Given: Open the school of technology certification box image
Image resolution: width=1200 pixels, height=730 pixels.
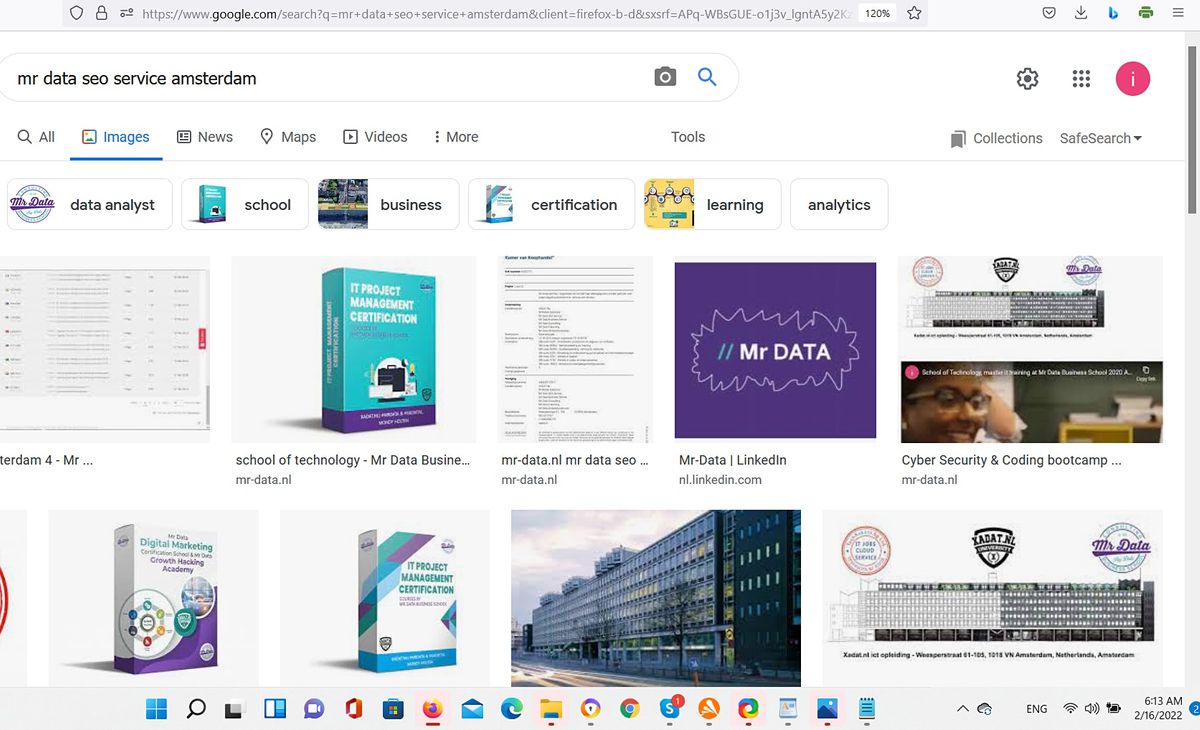Looking at the screenshot, I should [353, 349].
